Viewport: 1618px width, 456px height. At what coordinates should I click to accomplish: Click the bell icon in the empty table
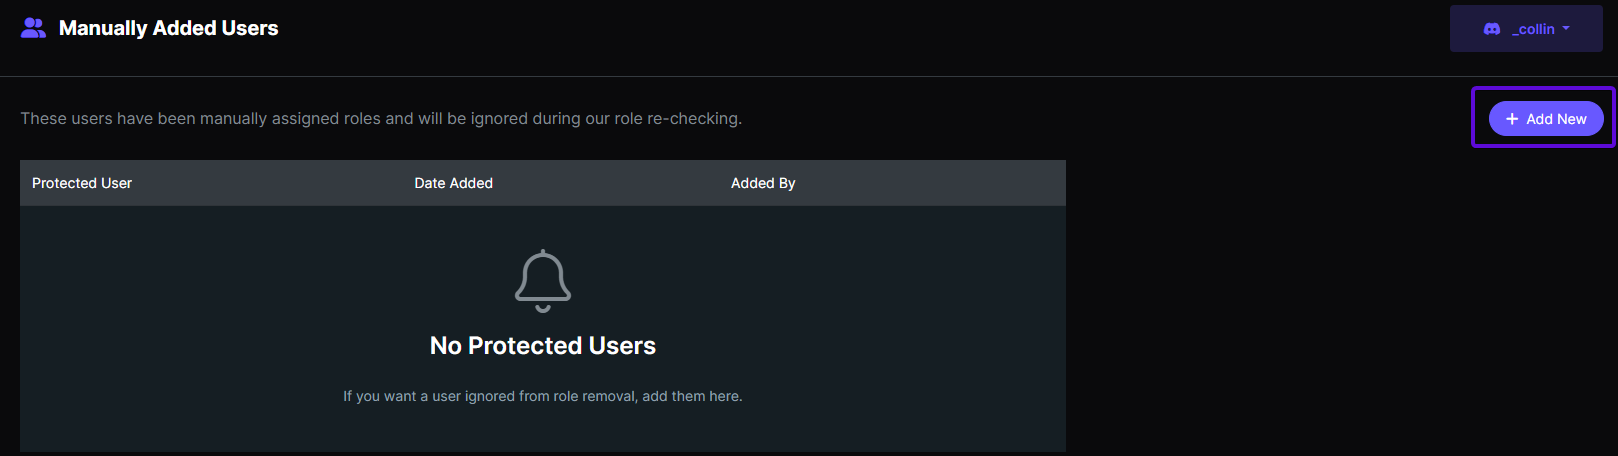[543, 281]
